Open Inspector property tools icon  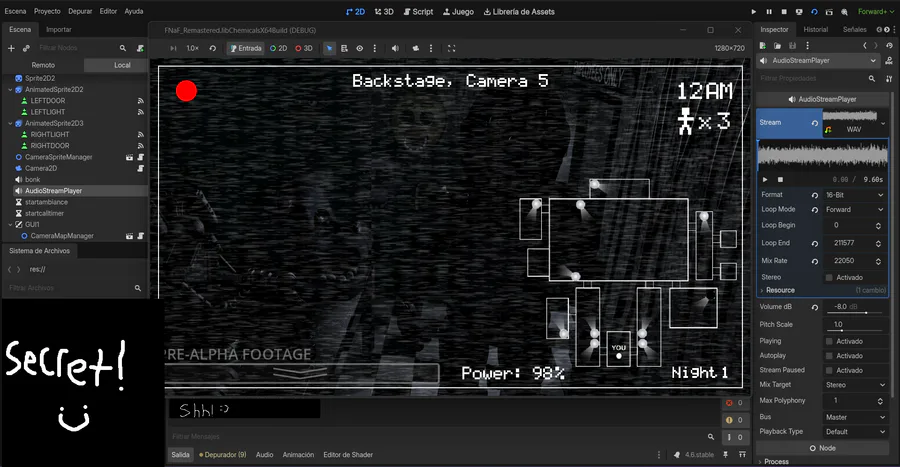click(x=889, y=79)
